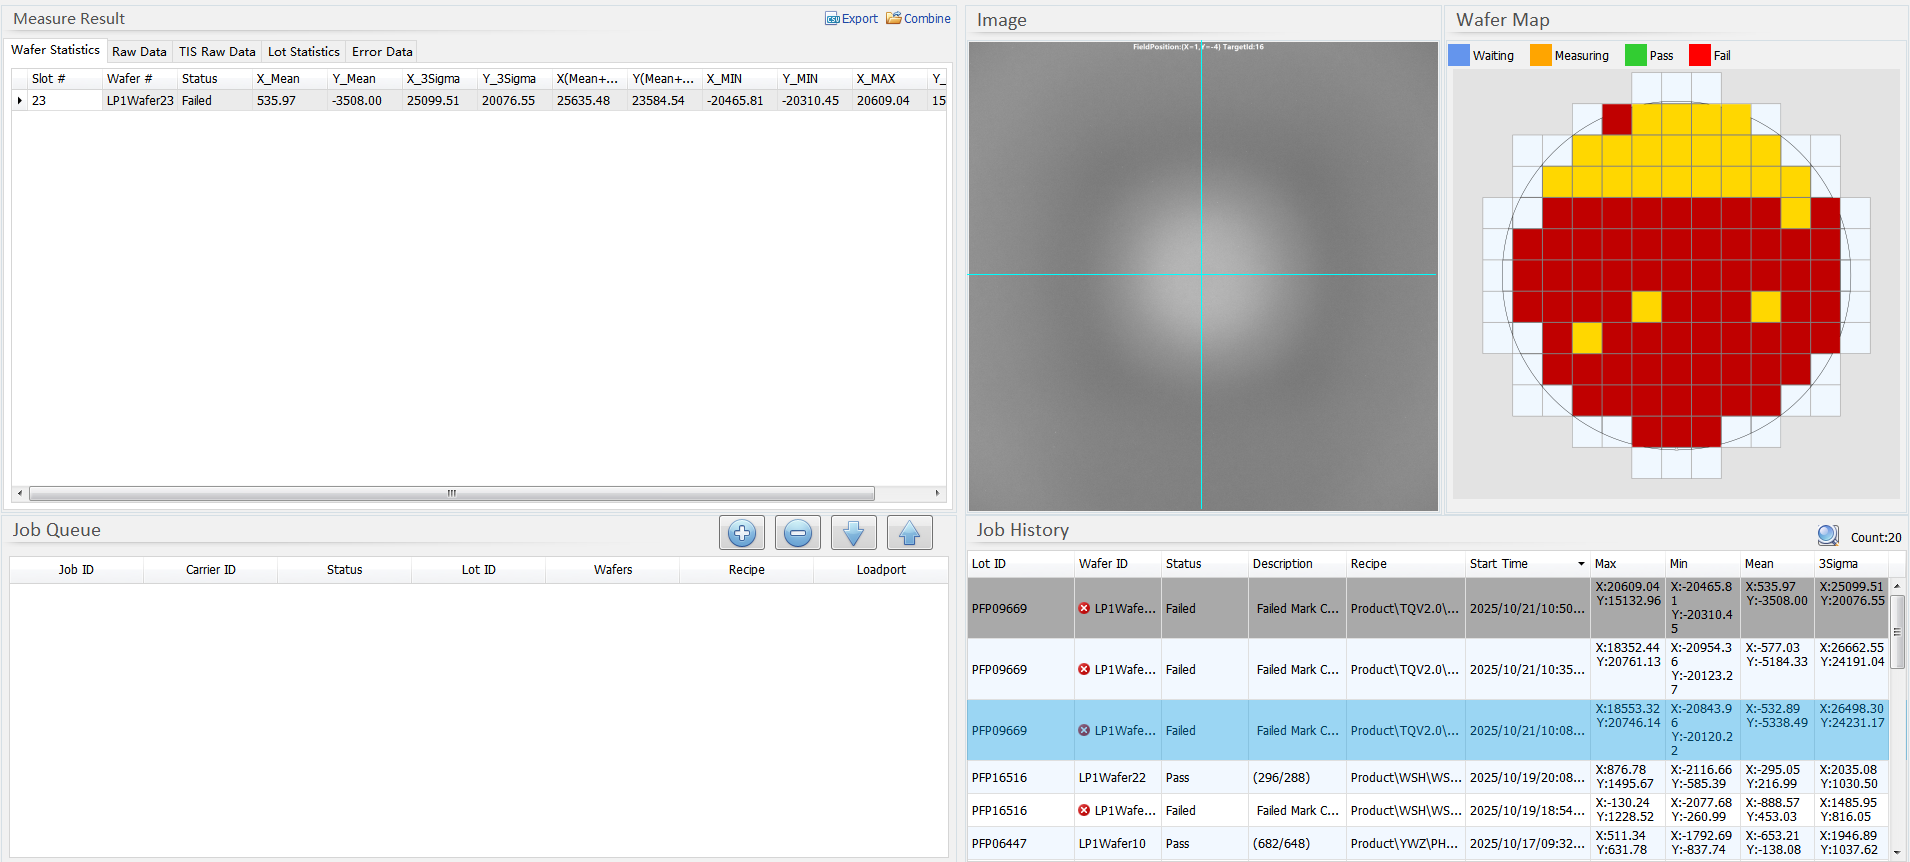Image resolution: width=1910 pixels, height=862 pixels.
Task: Click red error icon in first history row
Action: tap(1084, 608)
